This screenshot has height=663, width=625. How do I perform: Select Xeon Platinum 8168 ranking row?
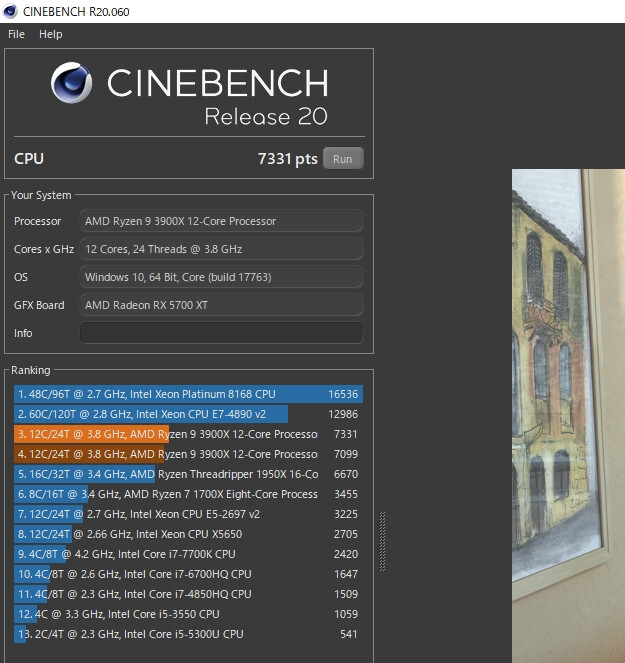click(188, 394)
